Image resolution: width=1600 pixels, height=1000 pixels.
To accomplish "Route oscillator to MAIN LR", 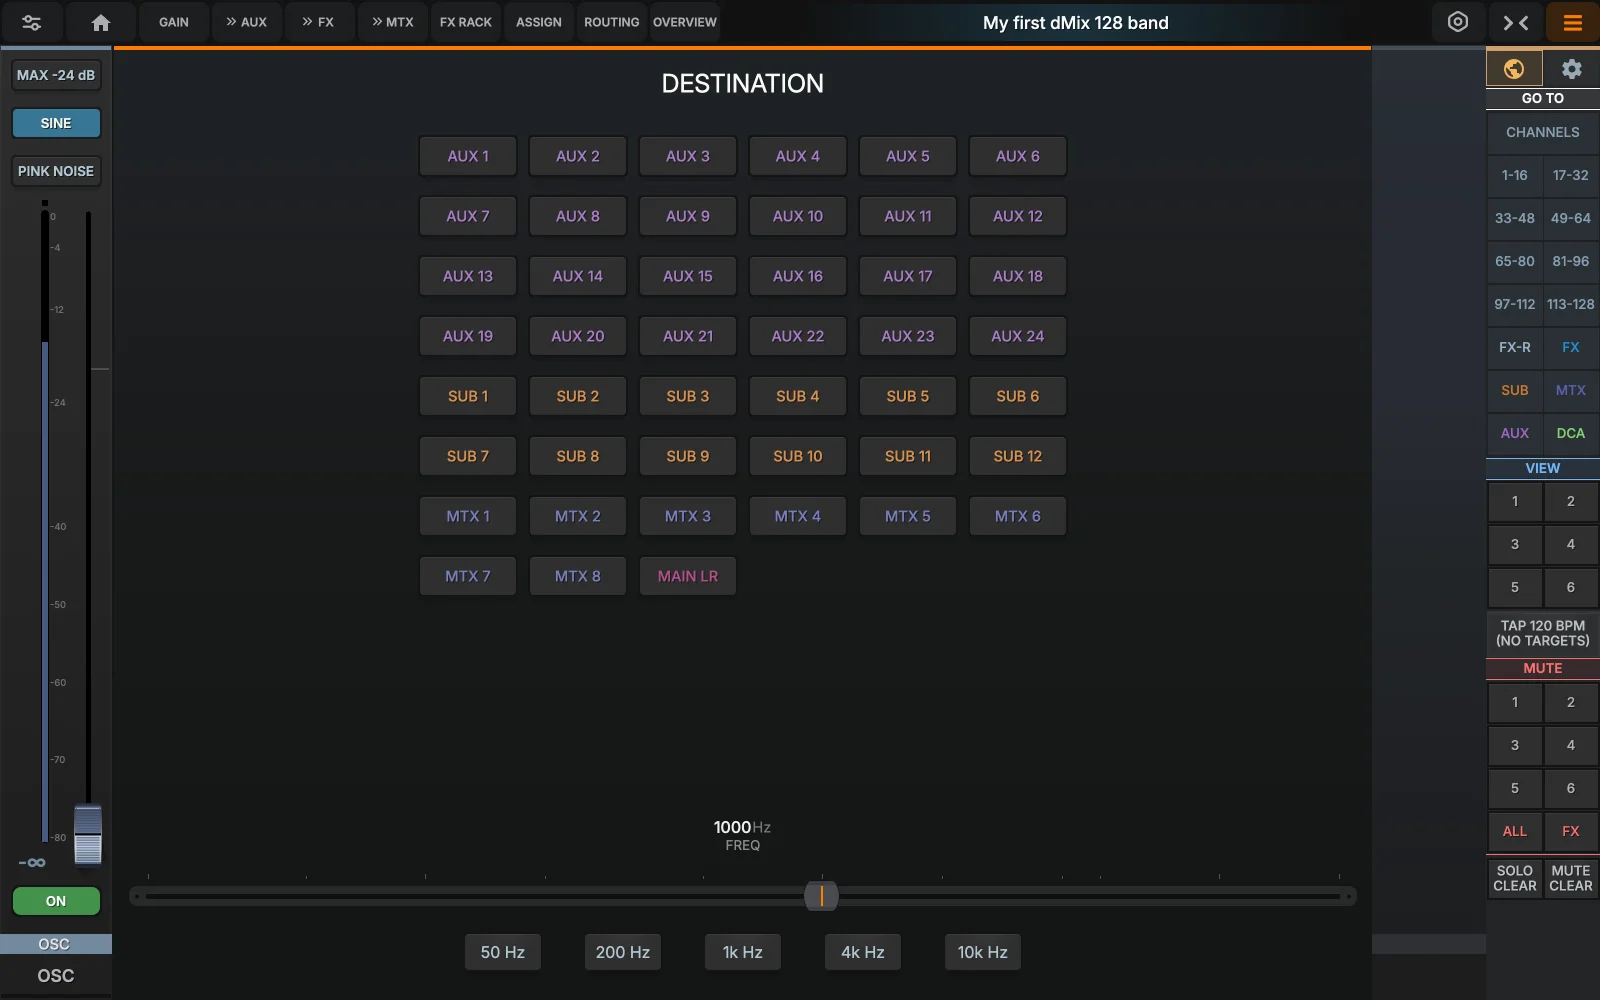I will pyautogui.click(x=688, y=576).
